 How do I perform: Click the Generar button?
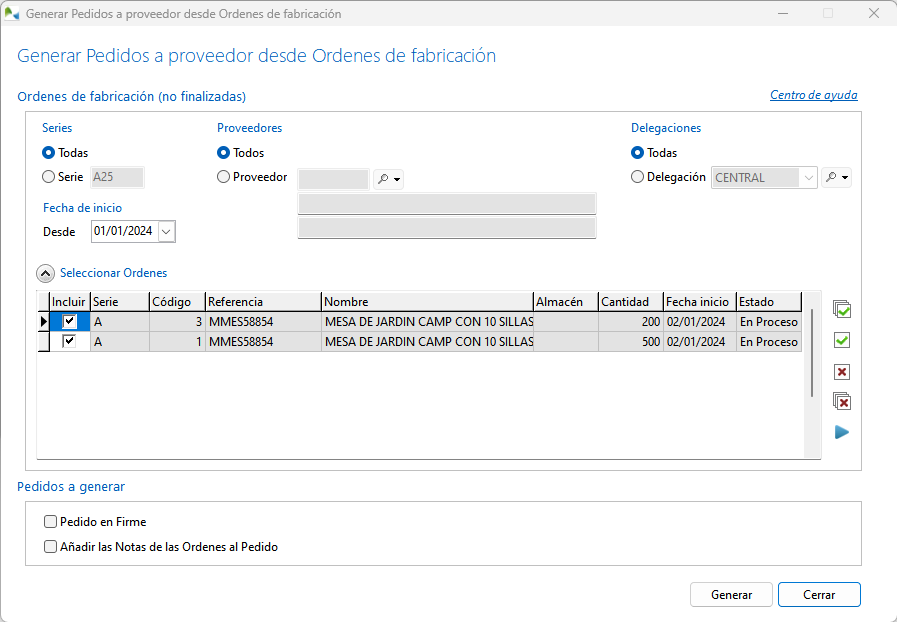coord(731,594)
